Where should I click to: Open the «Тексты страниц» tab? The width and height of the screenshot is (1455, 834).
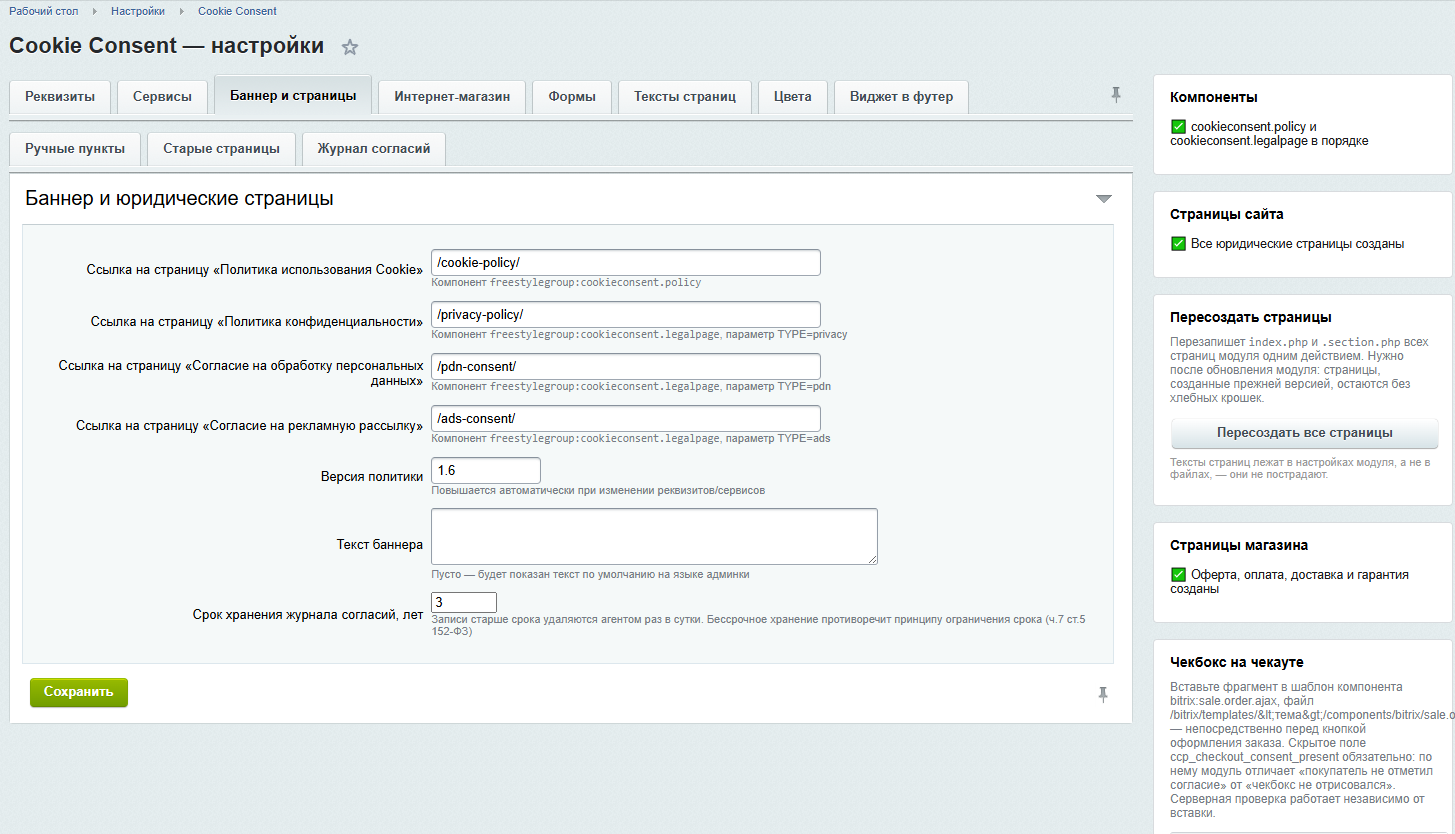pyautogui.click(x=685, y=97)
